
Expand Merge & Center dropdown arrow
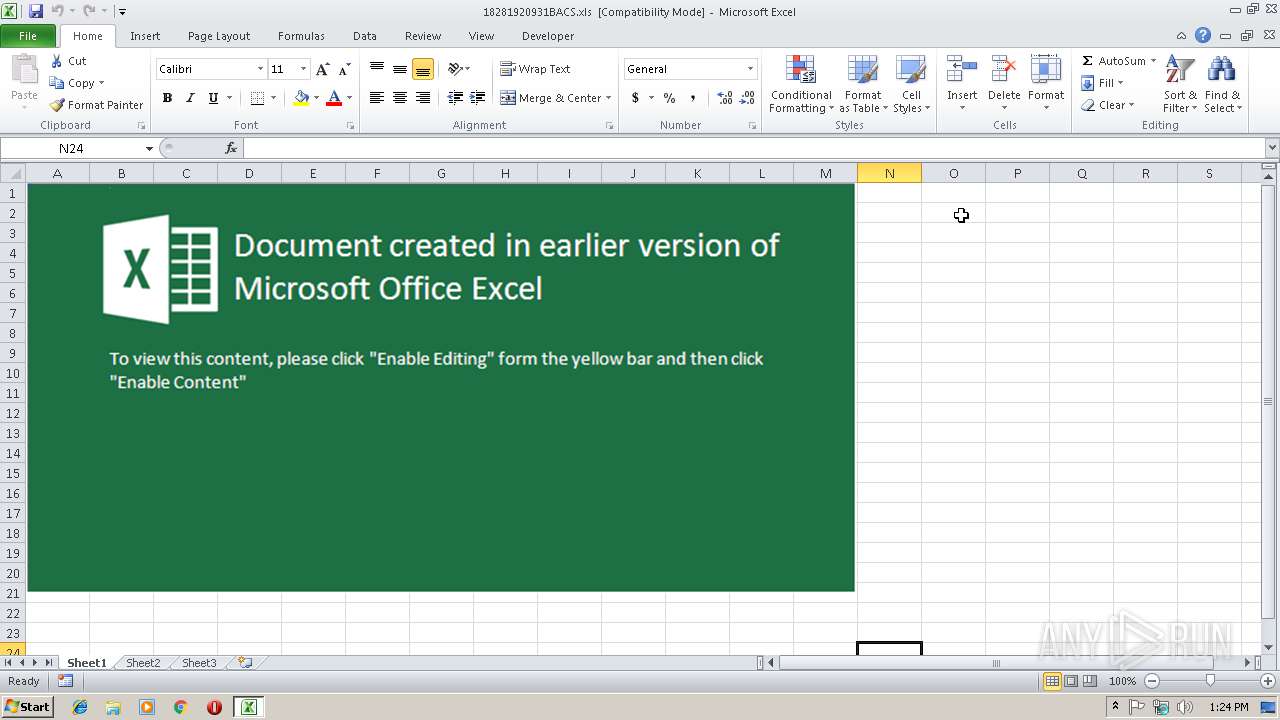pyautogui.click(x=608, y=98)
